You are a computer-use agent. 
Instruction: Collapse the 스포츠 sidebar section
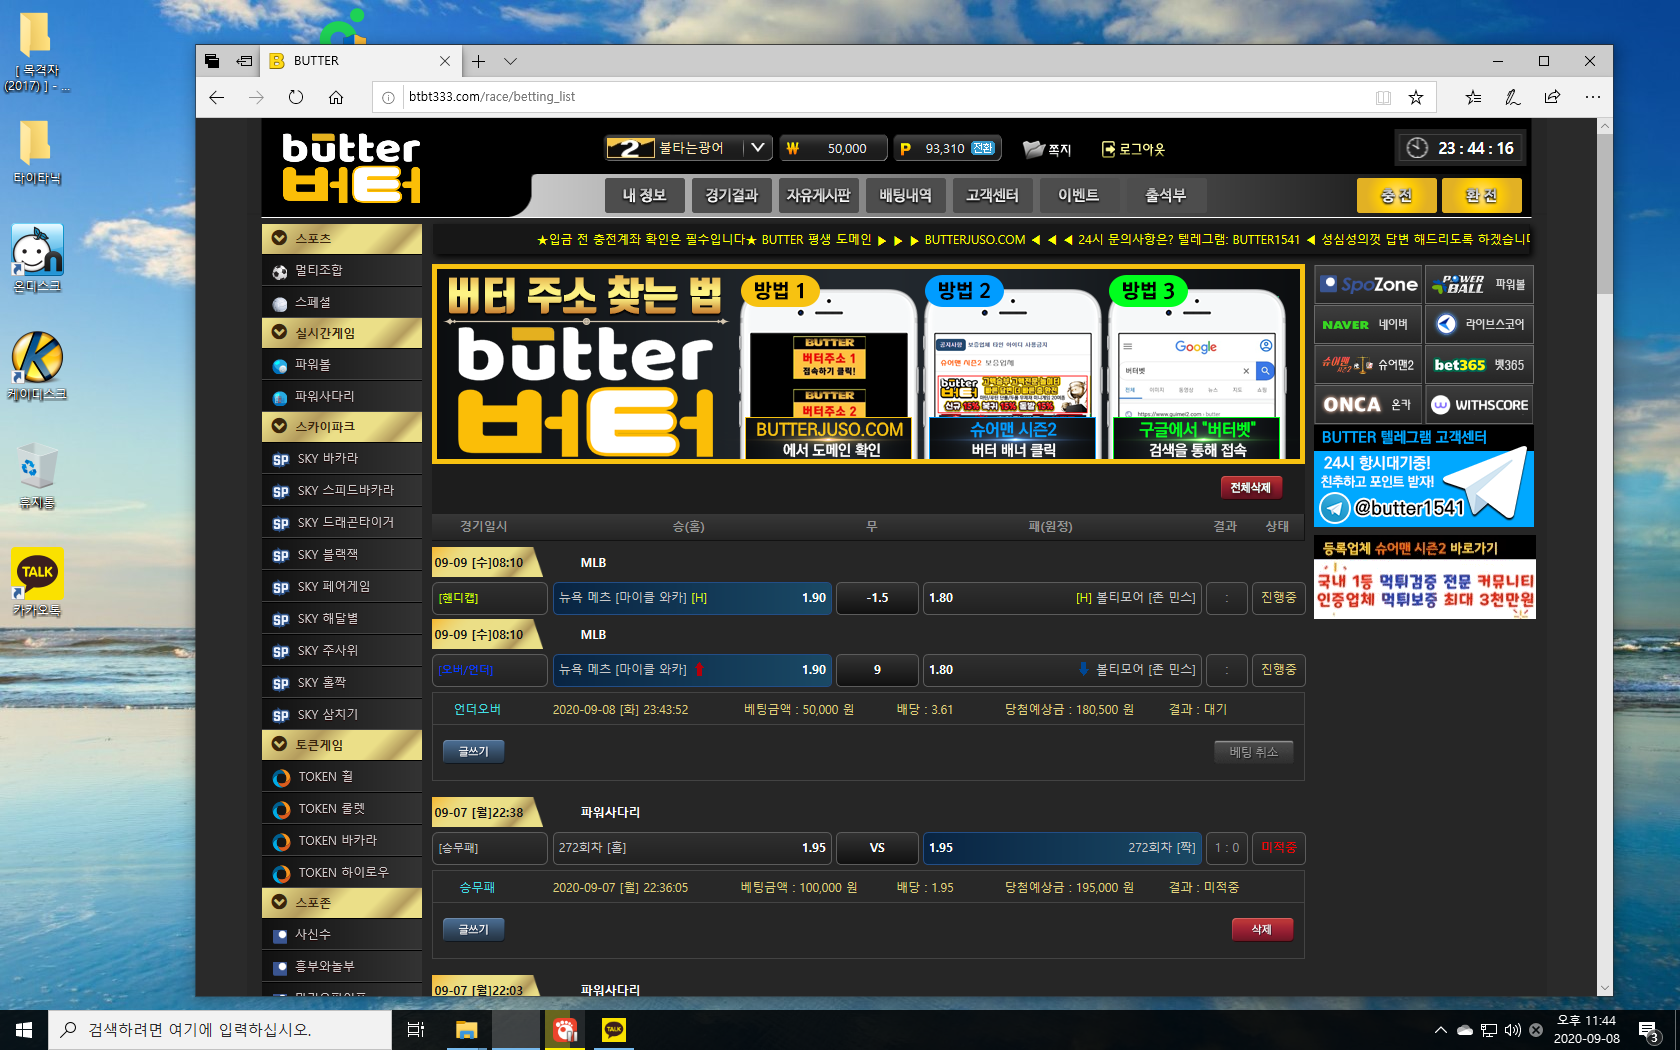280,238
